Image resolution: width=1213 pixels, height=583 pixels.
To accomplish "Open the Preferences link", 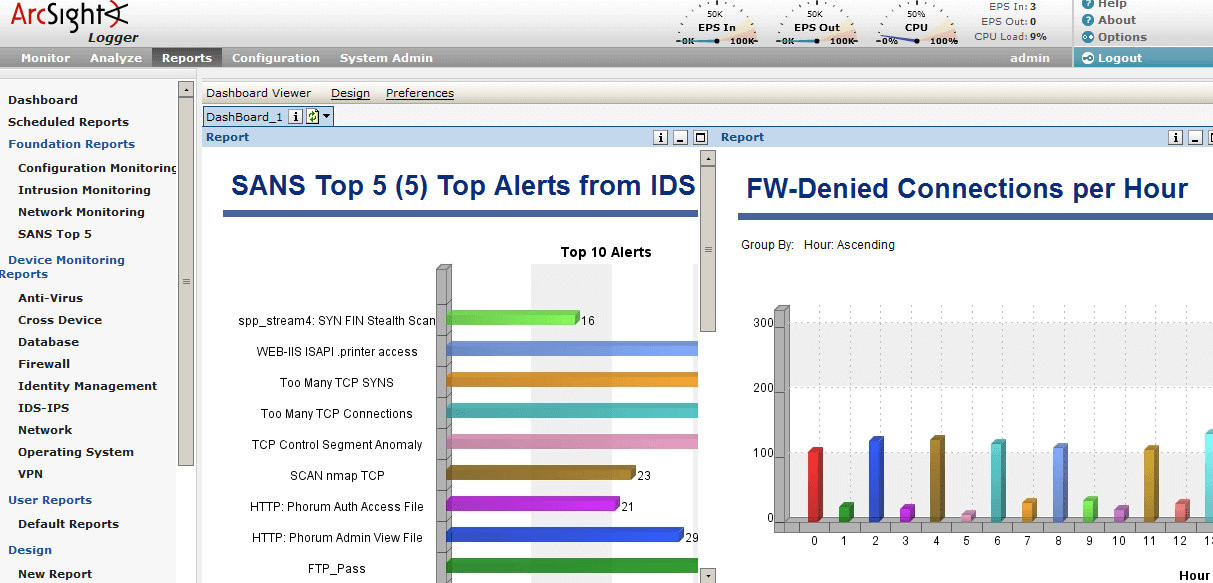I will click(x=419, y=93).
